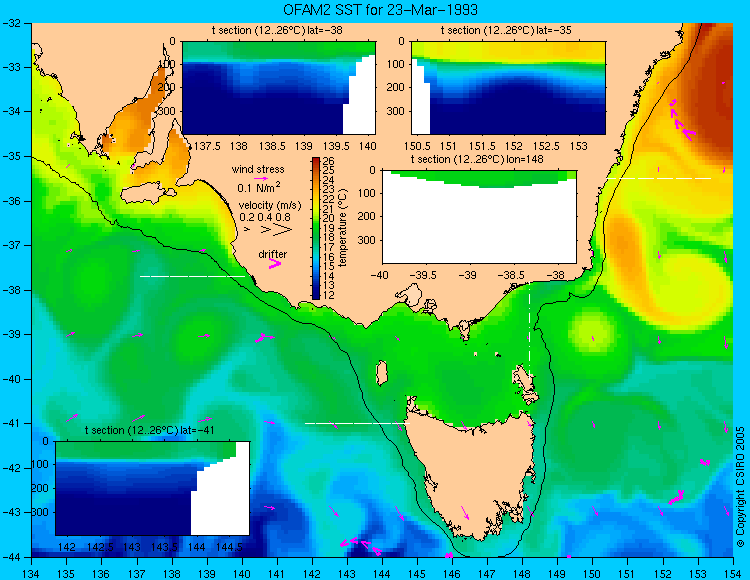The image size is (750, 580).
Task: Click the -38.5 tick of lon=148 inset
Action: [511, 275]
